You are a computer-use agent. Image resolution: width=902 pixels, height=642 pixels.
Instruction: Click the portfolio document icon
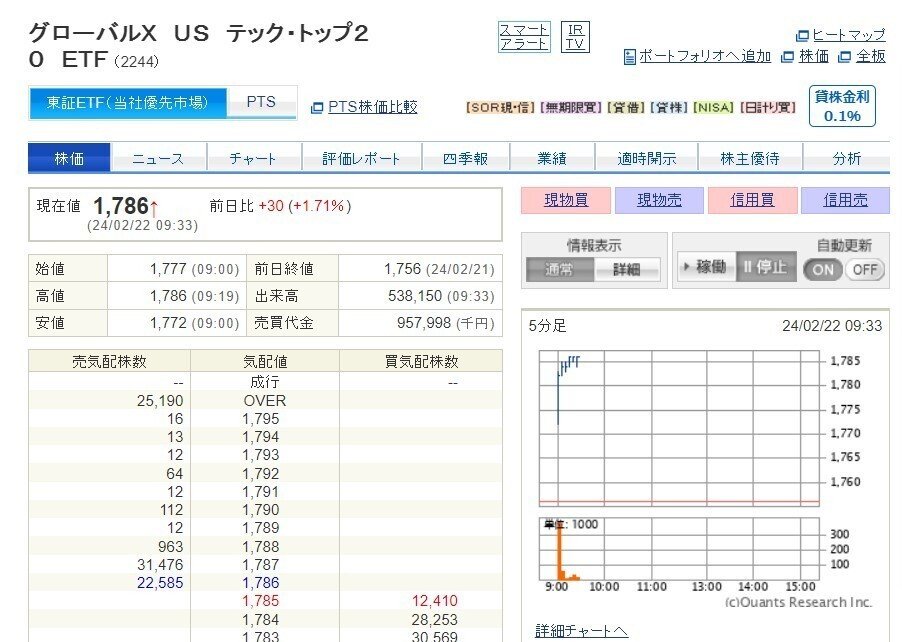(x=630, y=56)
